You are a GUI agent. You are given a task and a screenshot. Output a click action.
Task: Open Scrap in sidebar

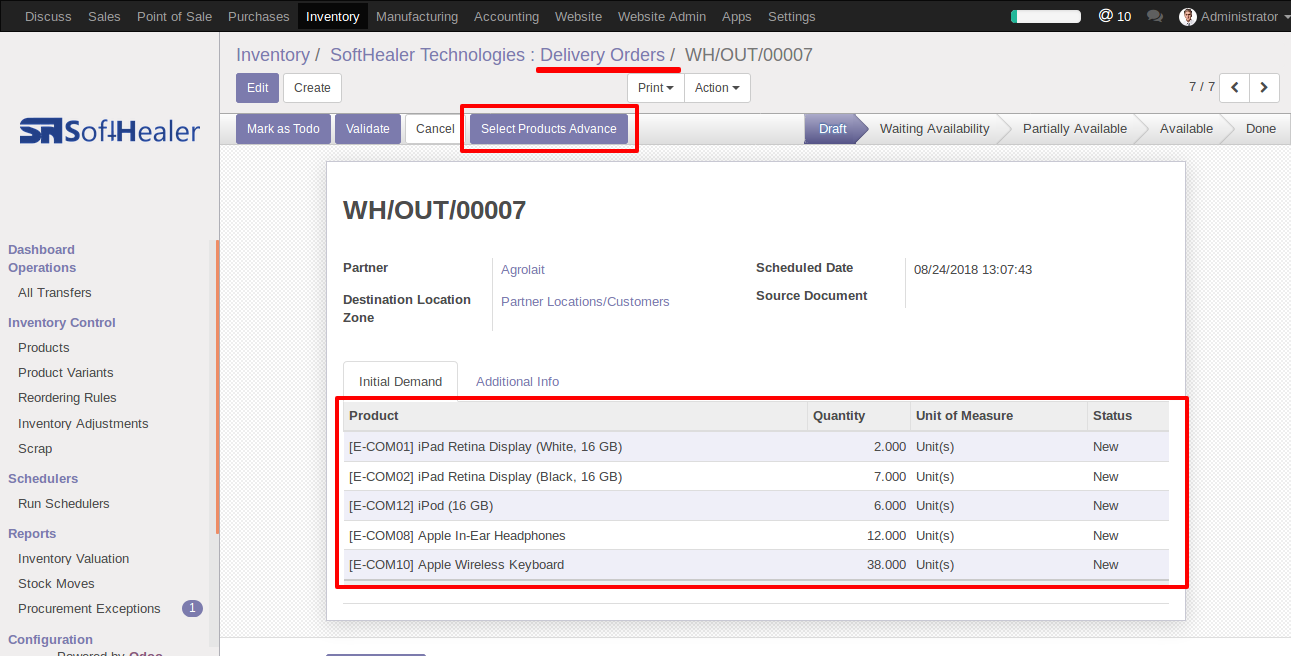click(35, 449)
